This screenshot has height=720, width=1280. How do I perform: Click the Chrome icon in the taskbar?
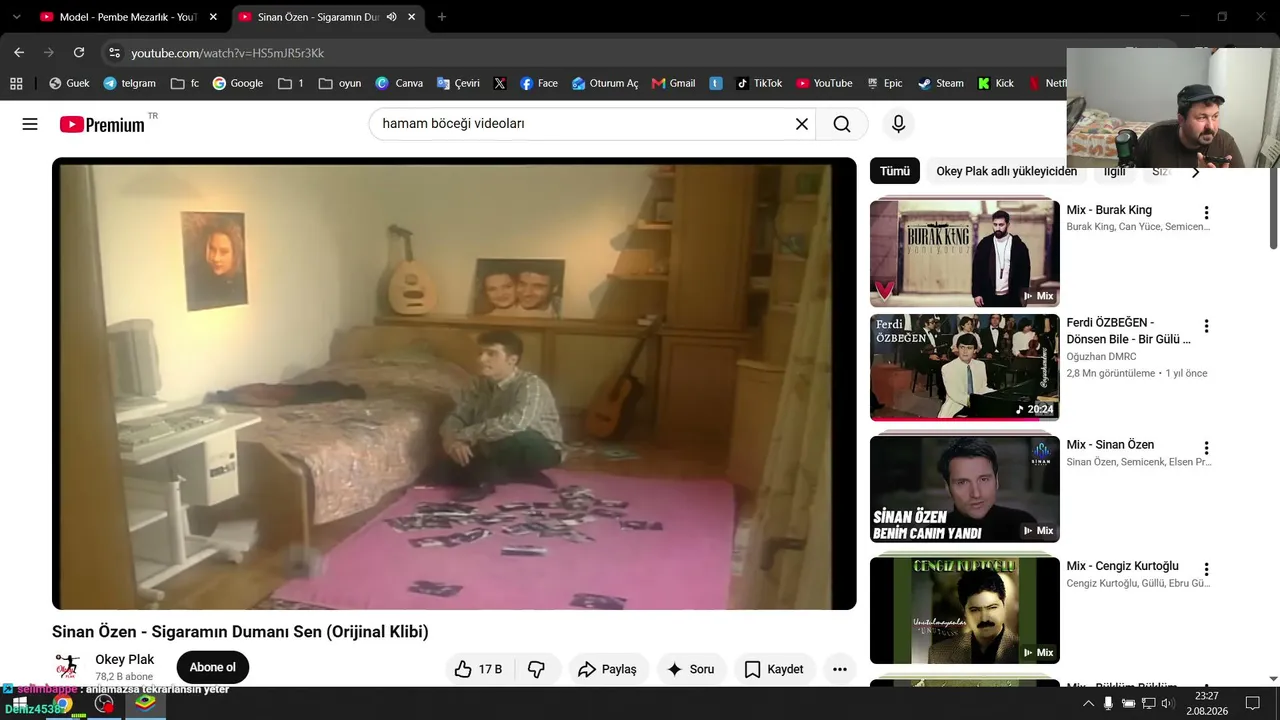[63, 705]
